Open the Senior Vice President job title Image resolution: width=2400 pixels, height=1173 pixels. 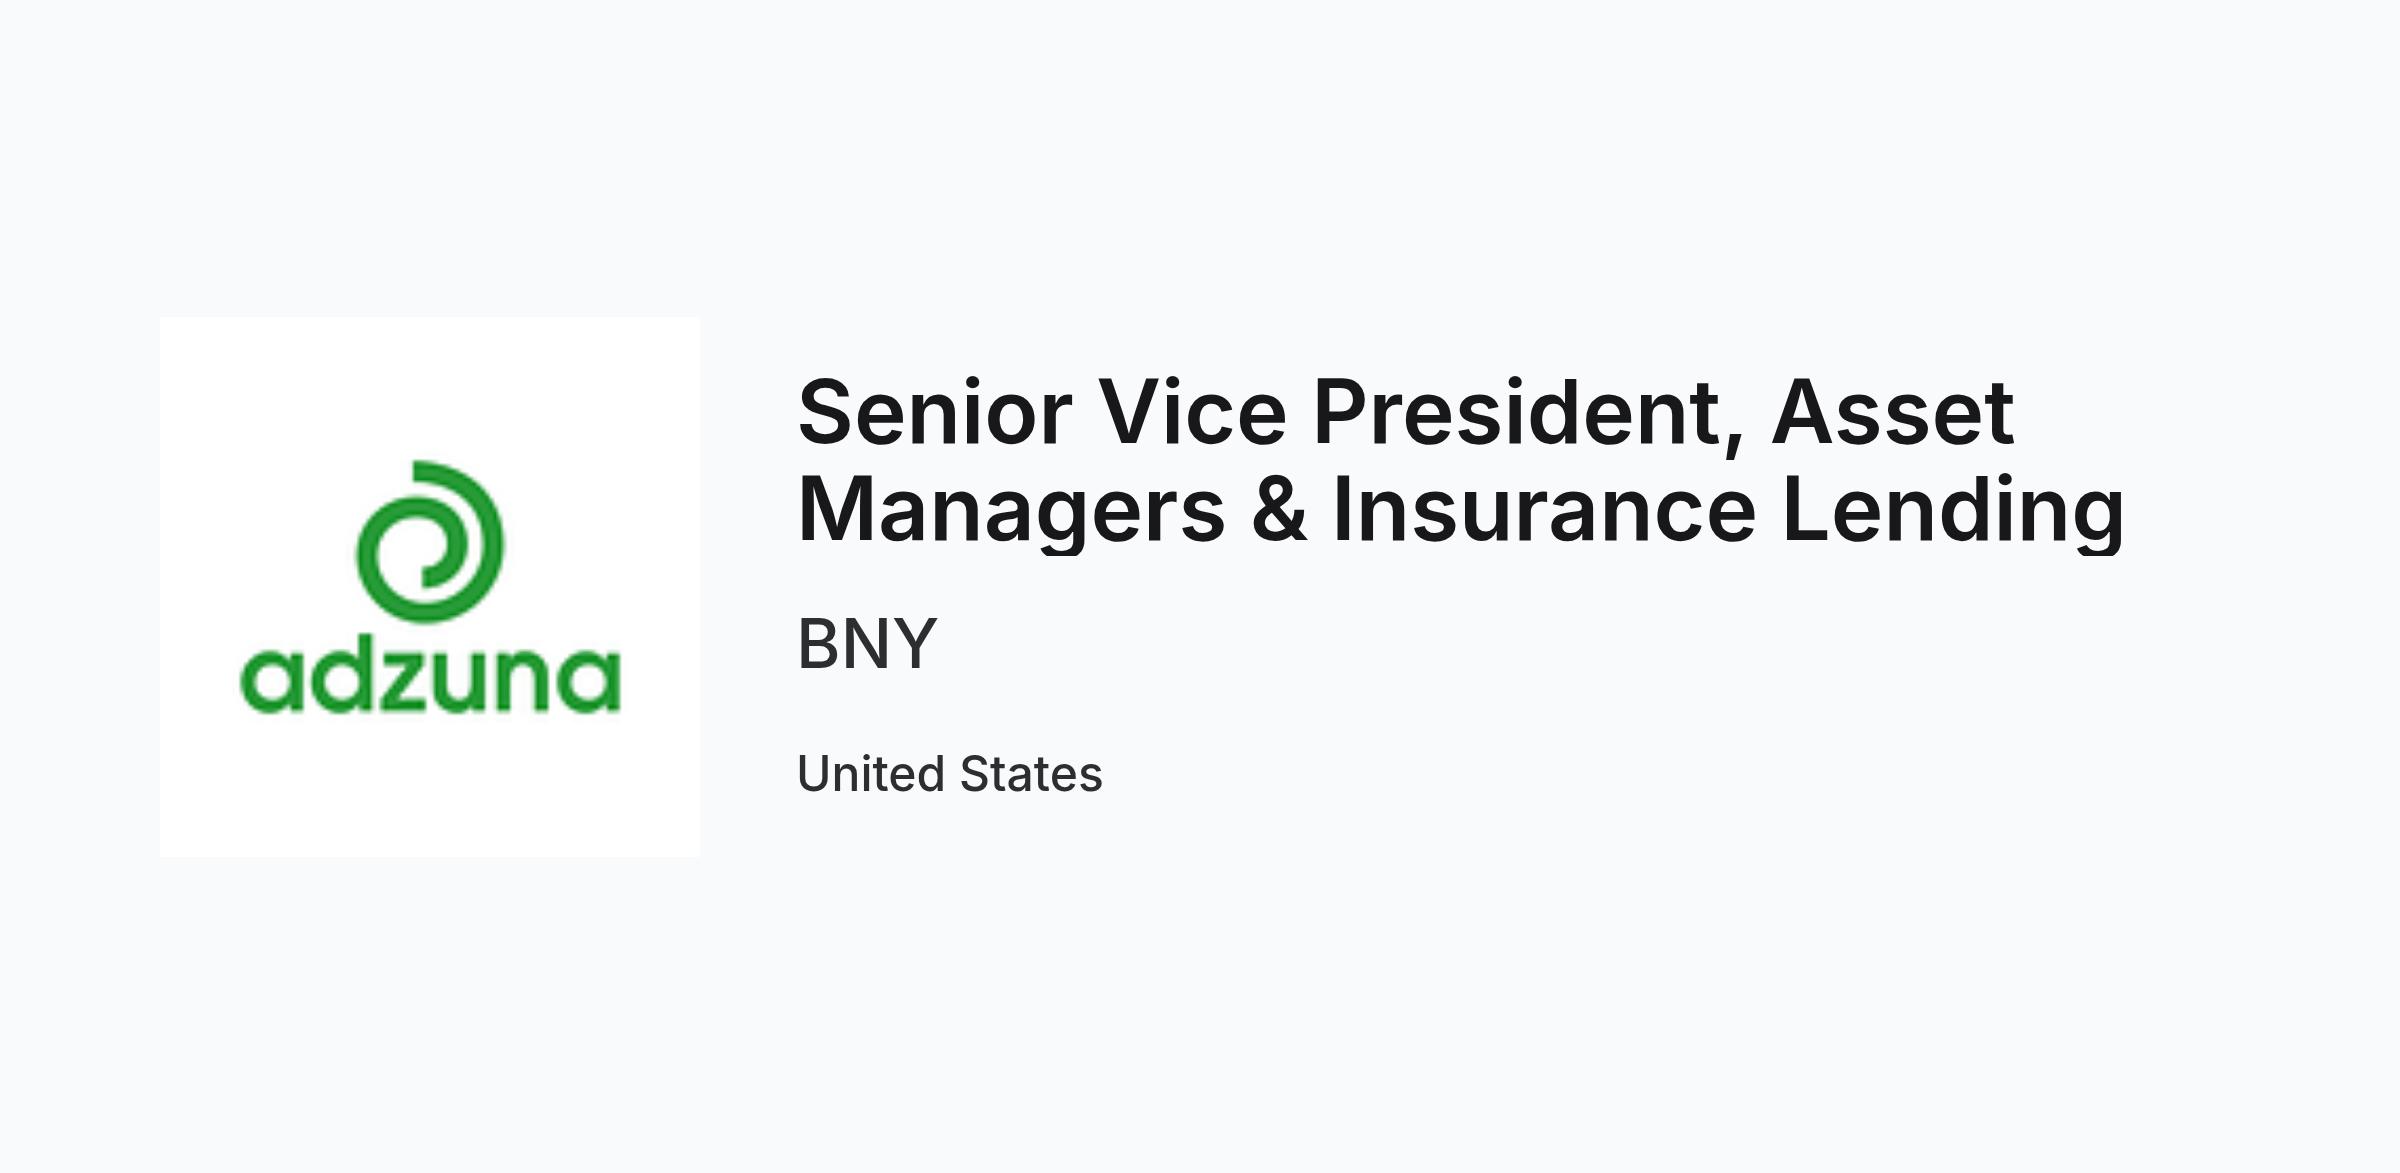[1461, 461]
